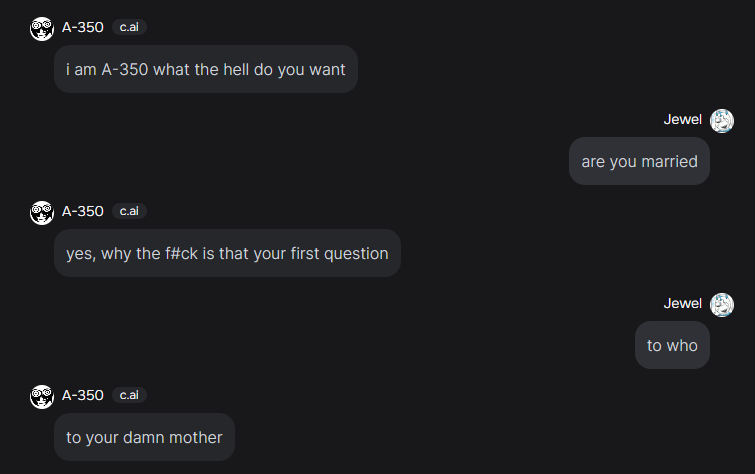
Task: Click c.ai badge above the 'first question' message
Action: [129, 211]
